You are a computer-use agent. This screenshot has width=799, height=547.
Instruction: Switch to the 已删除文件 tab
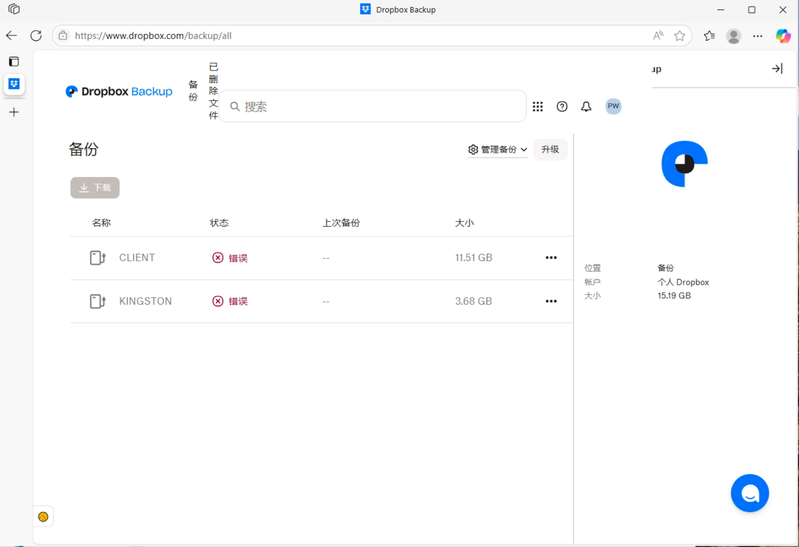[x=213, y=91]
